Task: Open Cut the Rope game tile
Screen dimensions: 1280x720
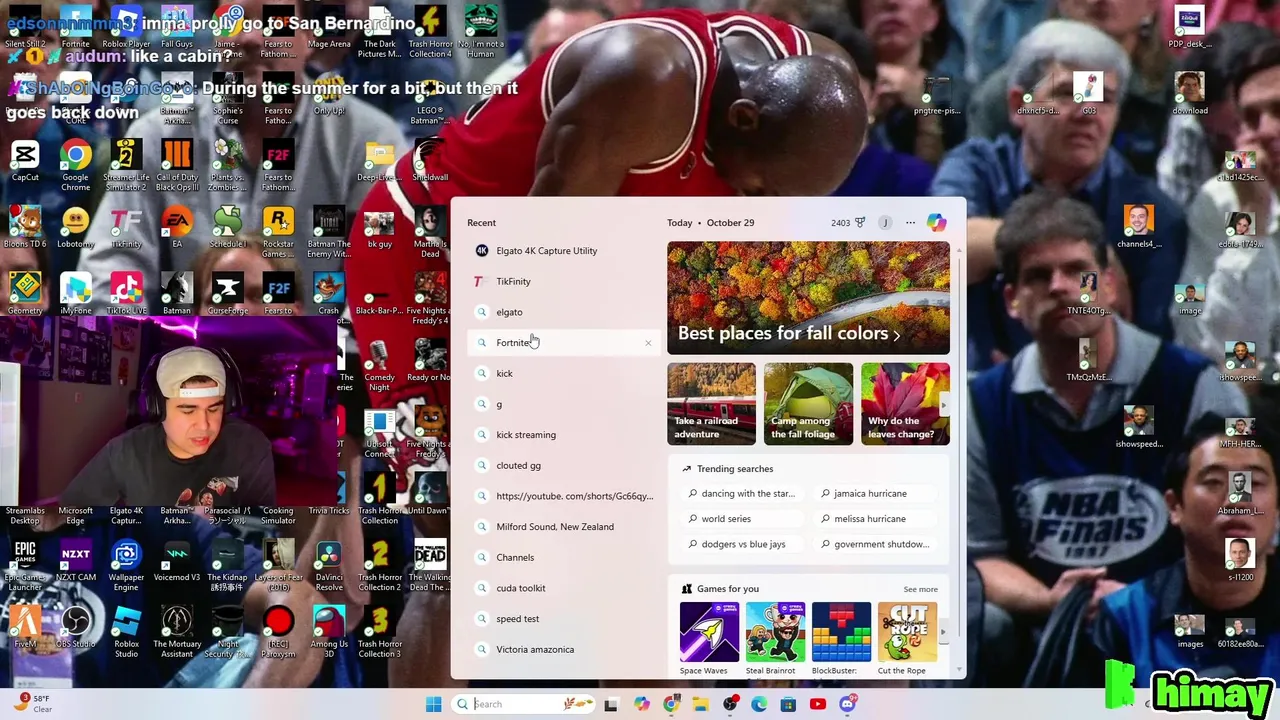Action: tap(907, 639)
